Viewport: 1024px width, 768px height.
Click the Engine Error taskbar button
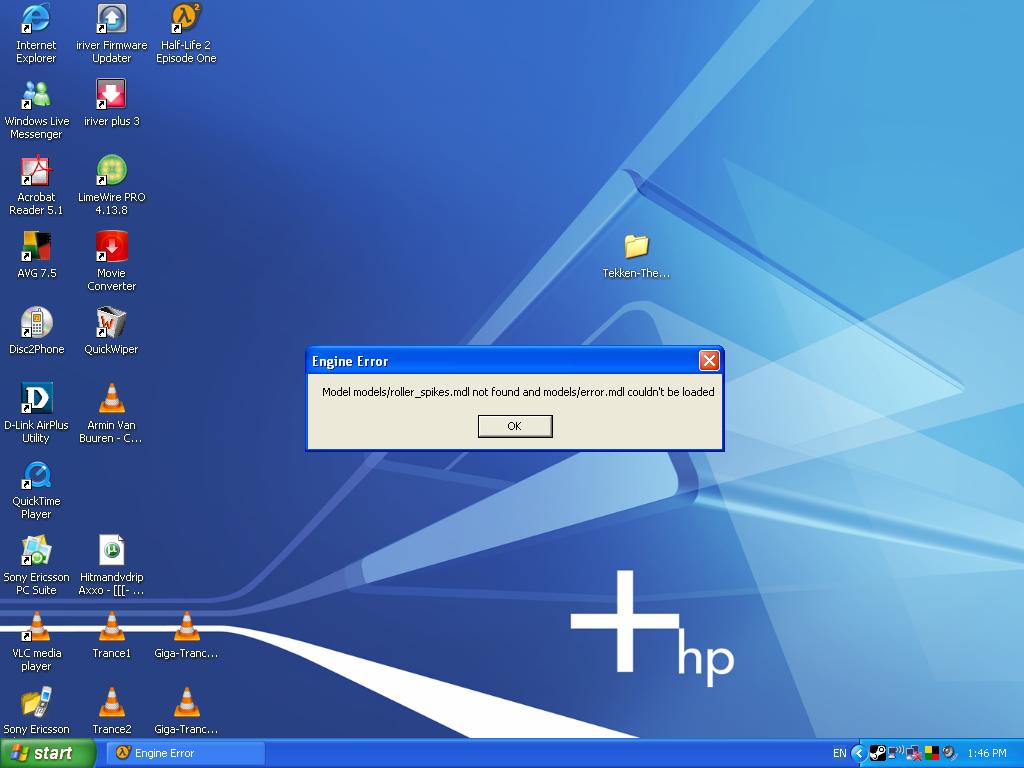(185, 753)
